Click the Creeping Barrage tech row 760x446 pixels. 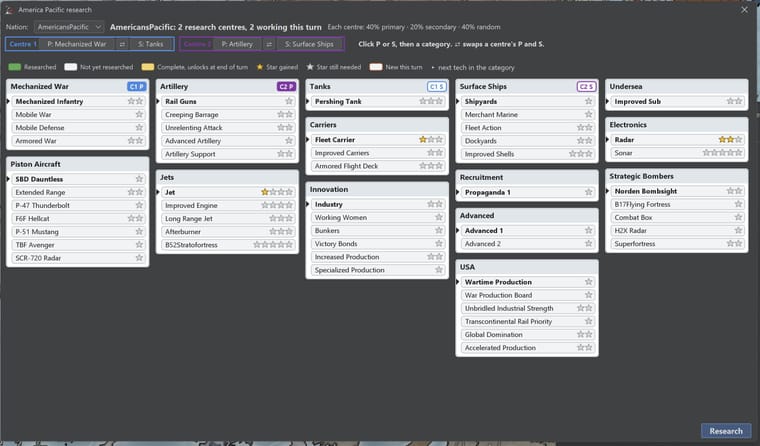[x=227, y=114]
